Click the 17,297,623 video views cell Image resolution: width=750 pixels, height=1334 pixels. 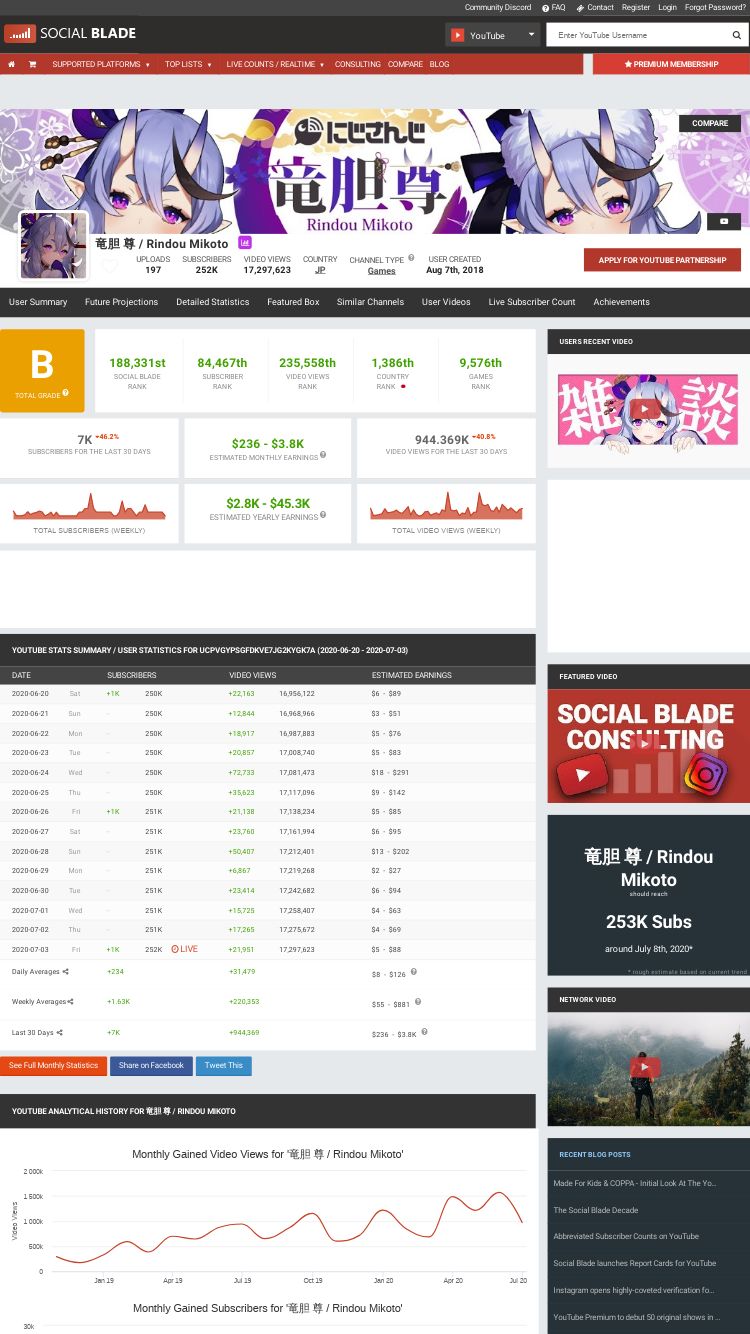[297, 949]
